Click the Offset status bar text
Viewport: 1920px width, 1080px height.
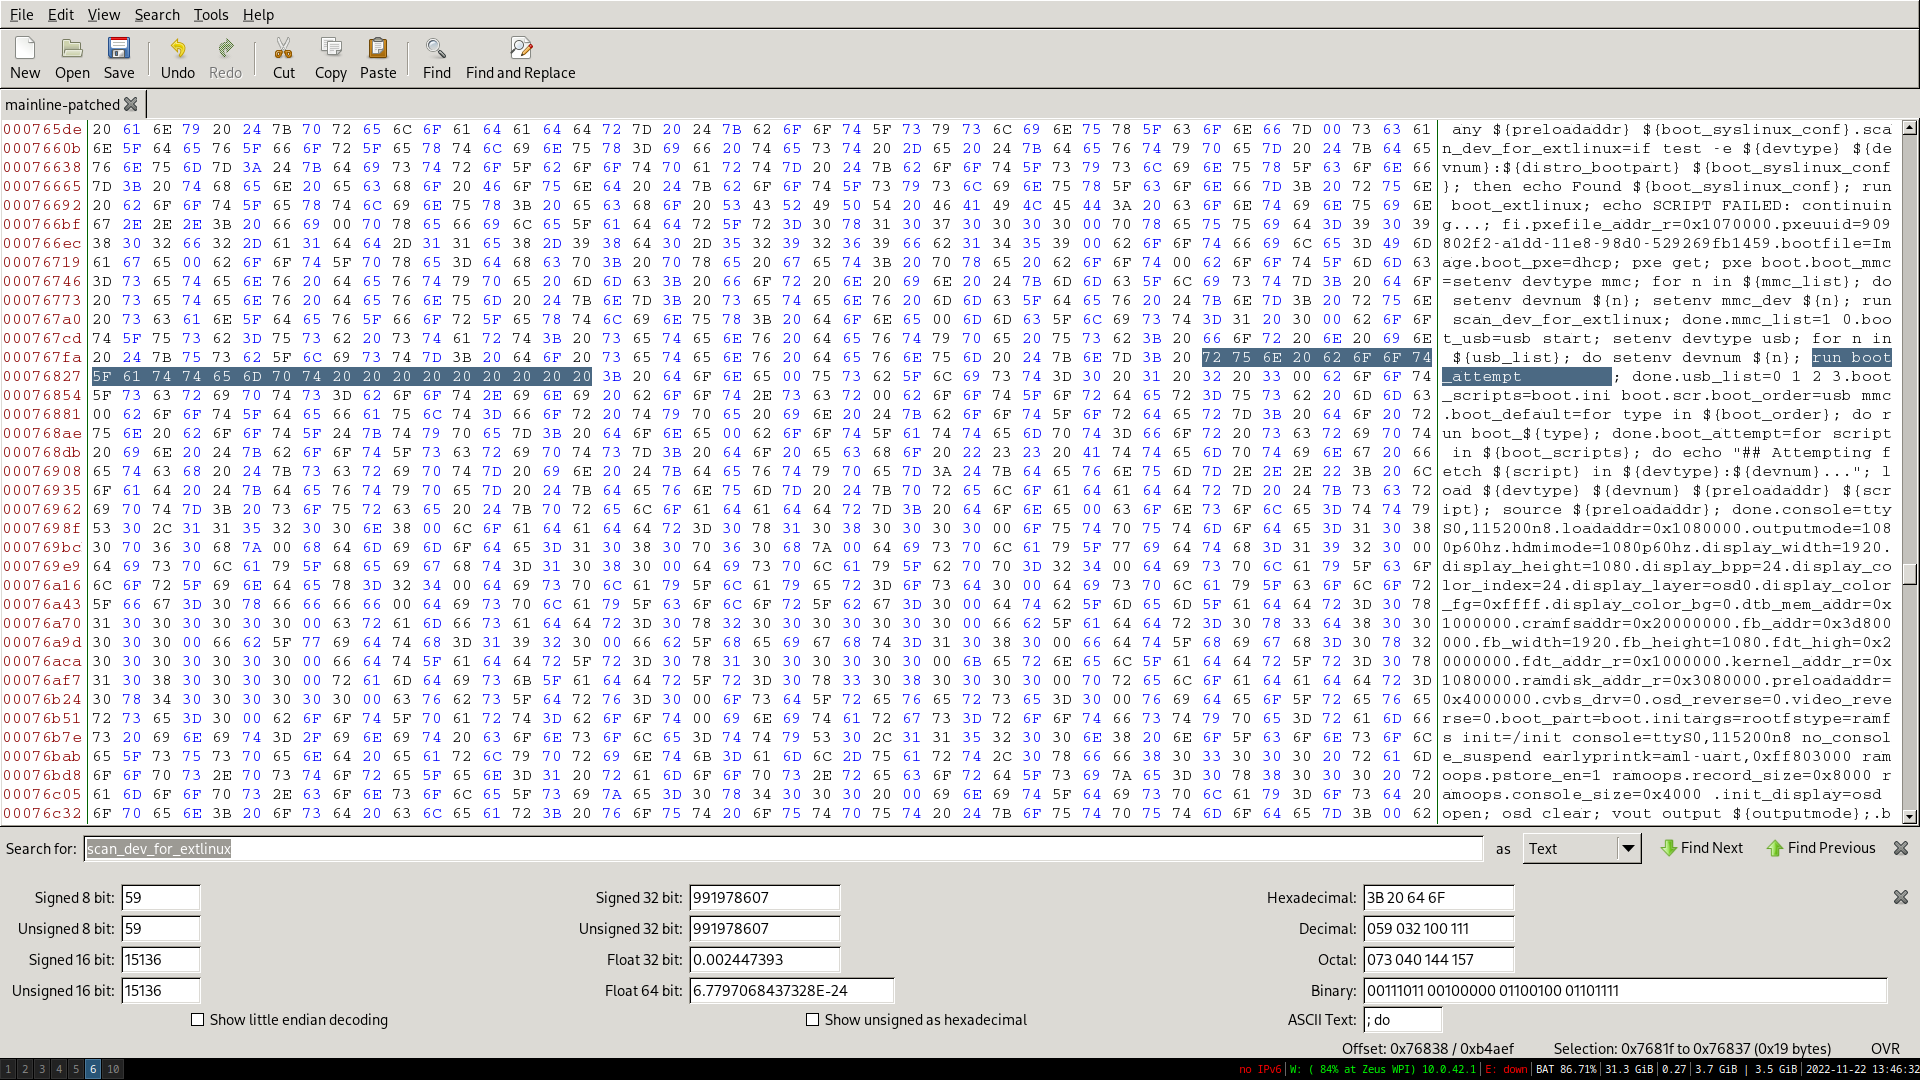click(1428, 1048)
